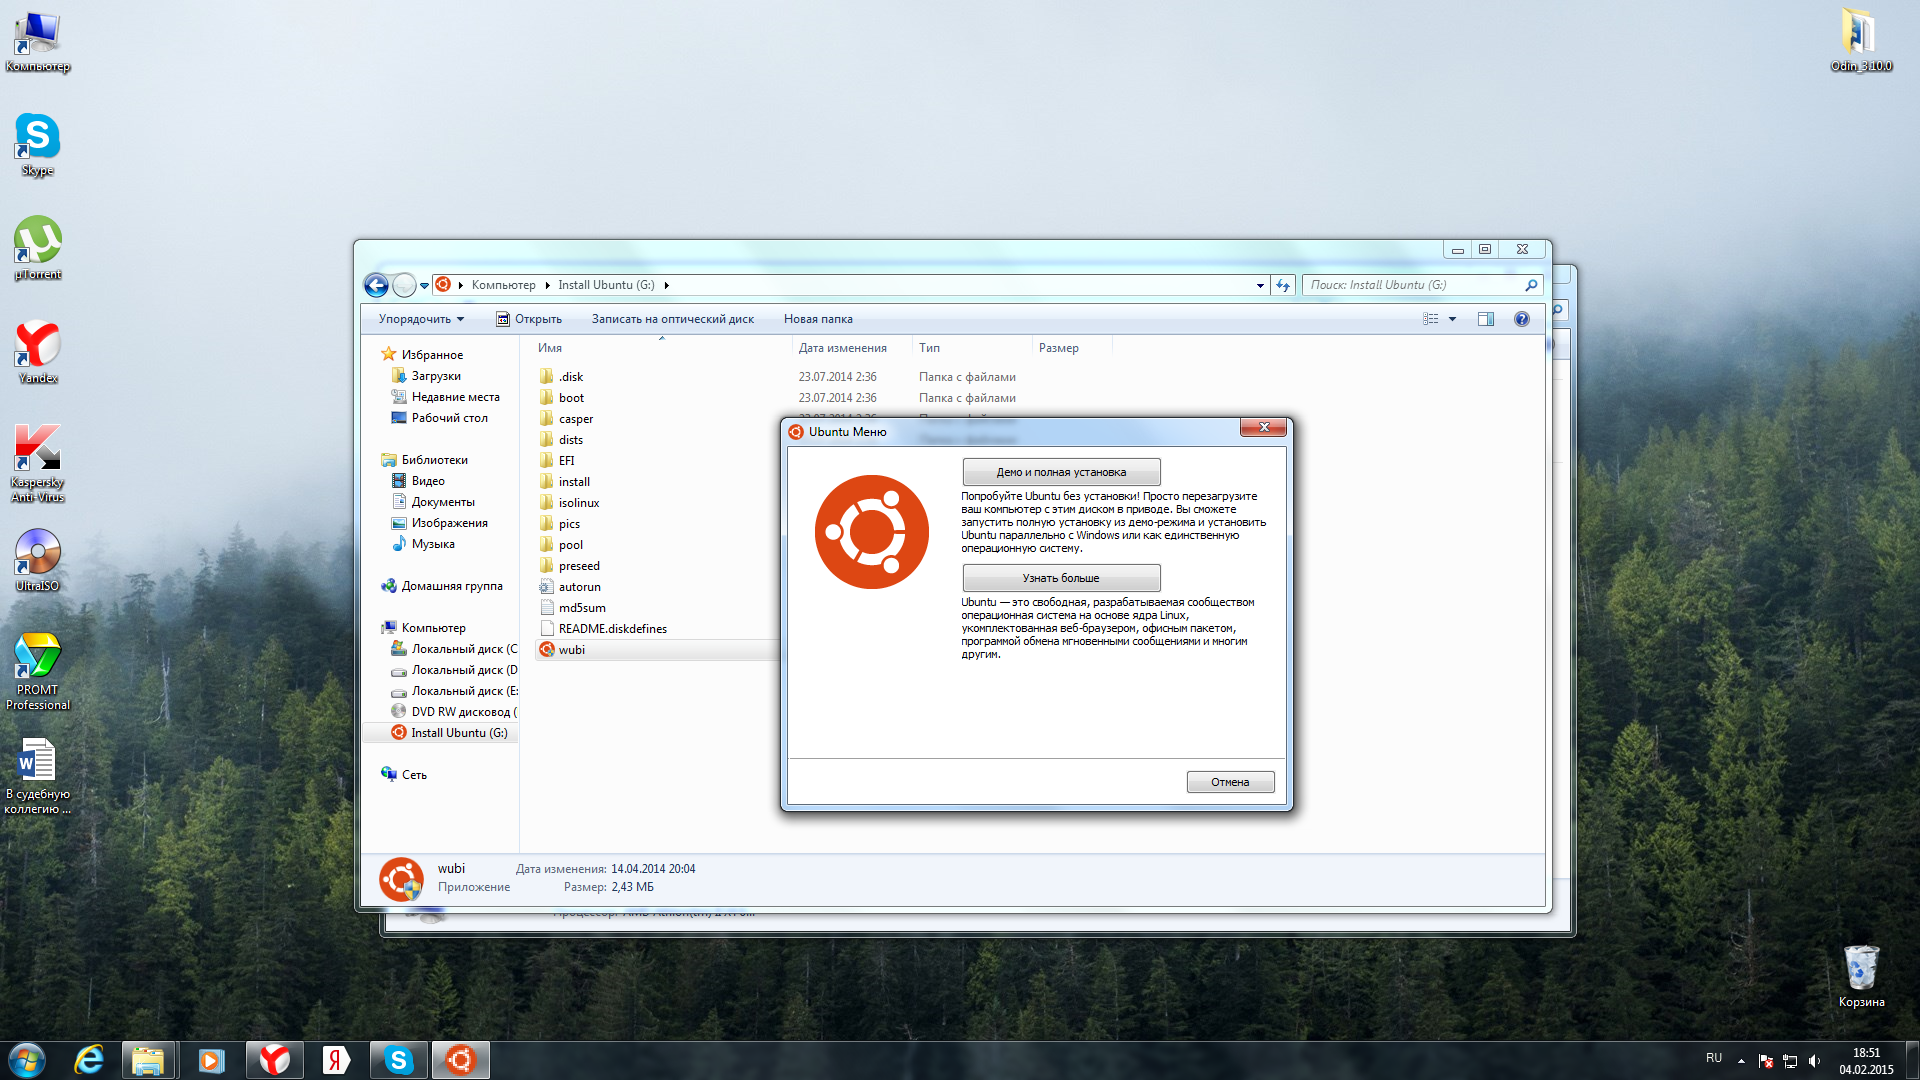Go back with the Explorer back arrow
The height and width of the screenshot is (1080, 1920).
[376, 286]
